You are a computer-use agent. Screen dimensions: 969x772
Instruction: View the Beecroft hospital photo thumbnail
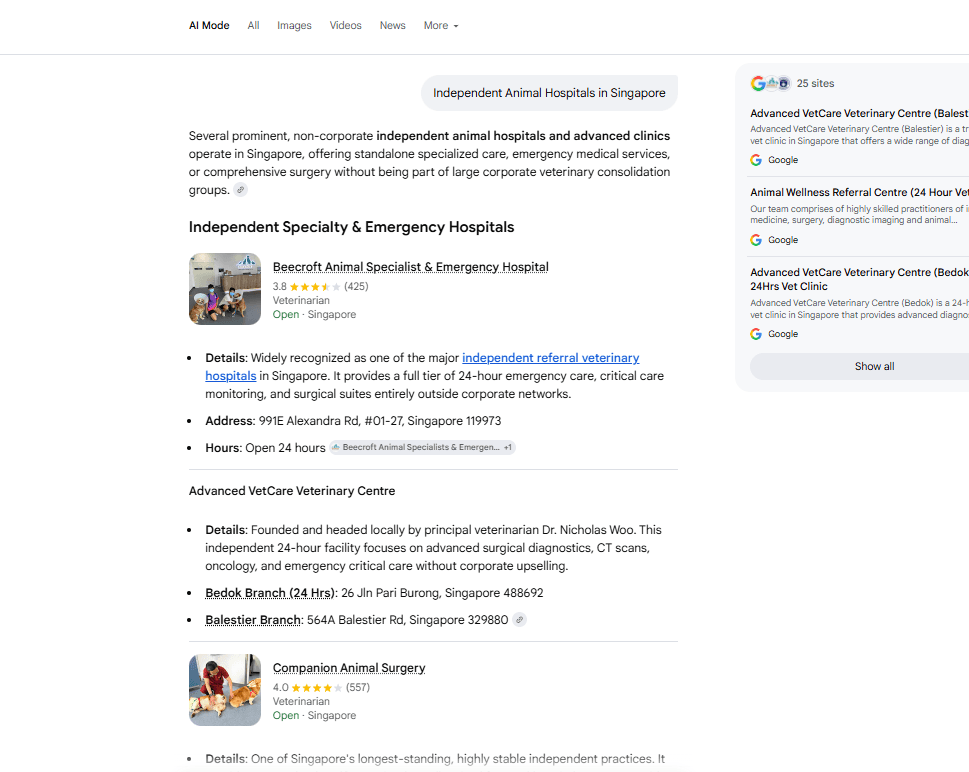pos(225,289)
